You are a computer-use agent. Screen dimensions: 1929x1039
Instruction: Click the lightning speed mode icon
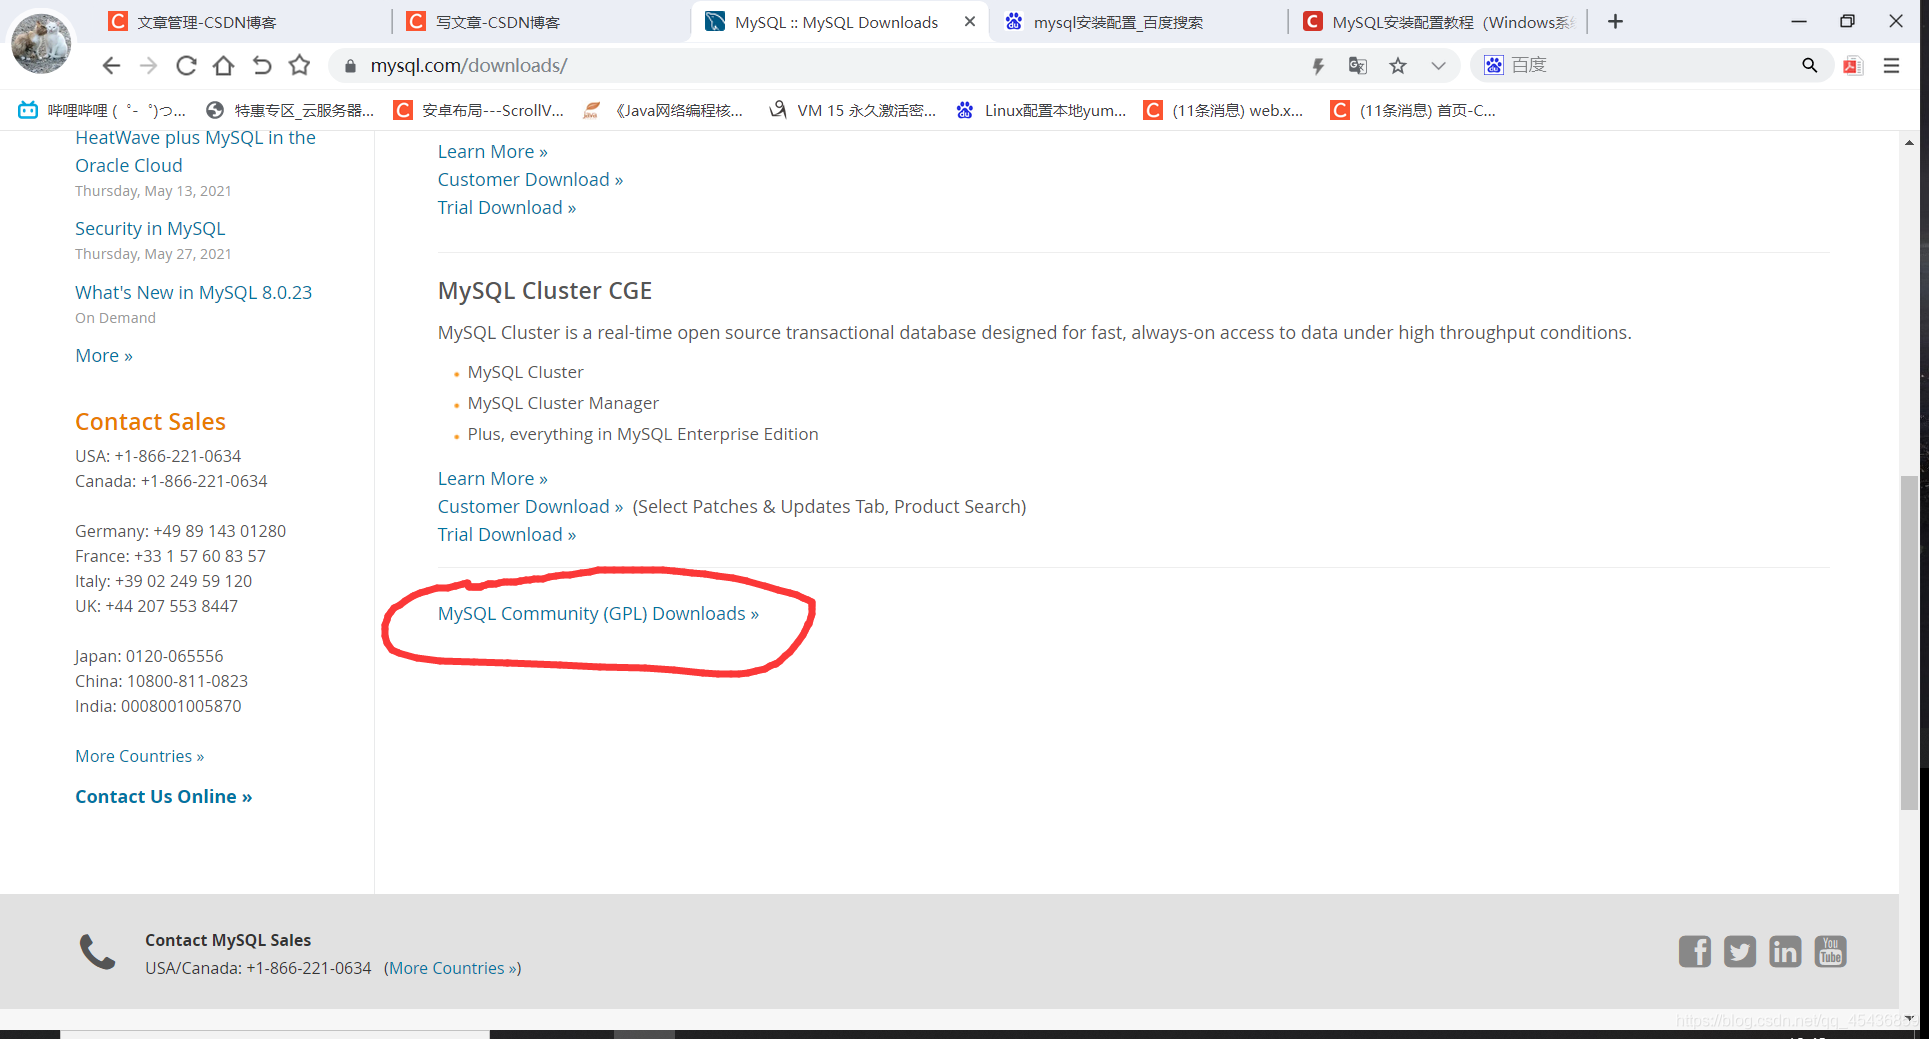(1318, 66)
